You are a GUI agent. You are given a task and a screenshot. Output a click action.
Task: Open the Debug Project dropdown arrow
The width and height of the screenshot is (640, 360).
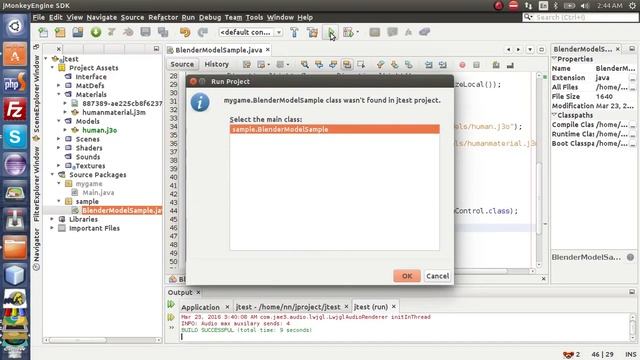[358, 32]
